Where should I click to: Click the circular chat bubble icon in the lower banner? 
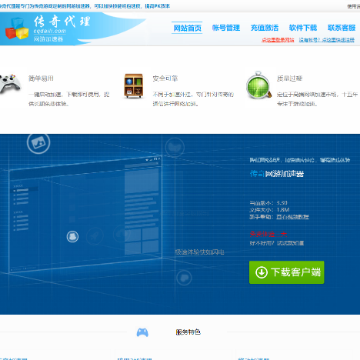pyautogui.click(x=184, y=277)
